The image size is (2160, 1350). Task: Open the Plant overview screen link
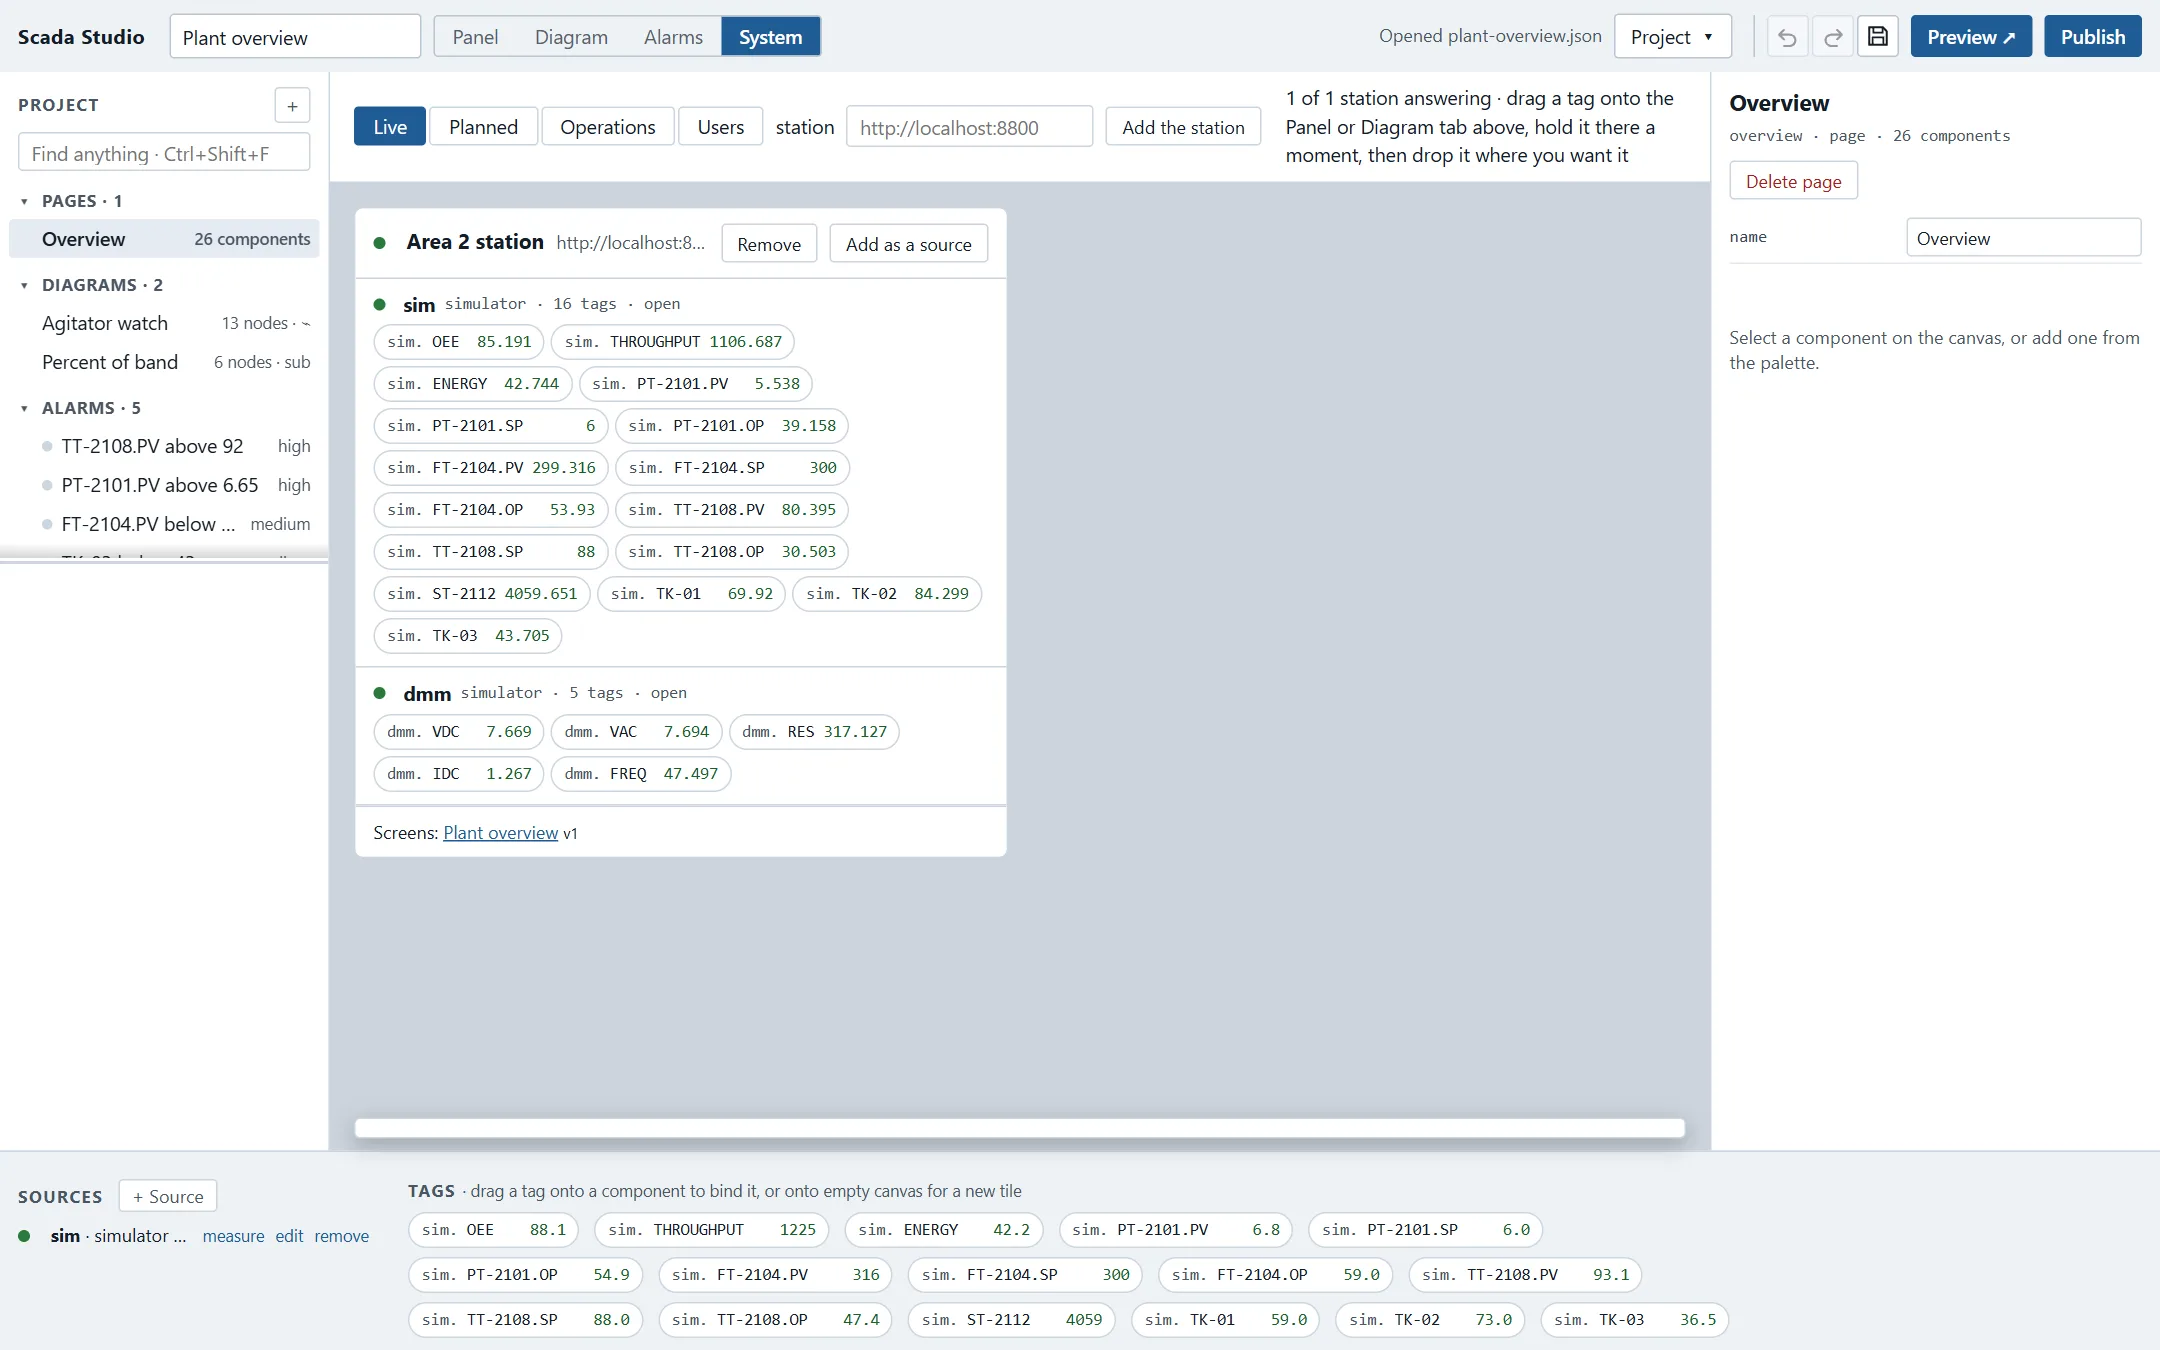click(x=500, y=833)
